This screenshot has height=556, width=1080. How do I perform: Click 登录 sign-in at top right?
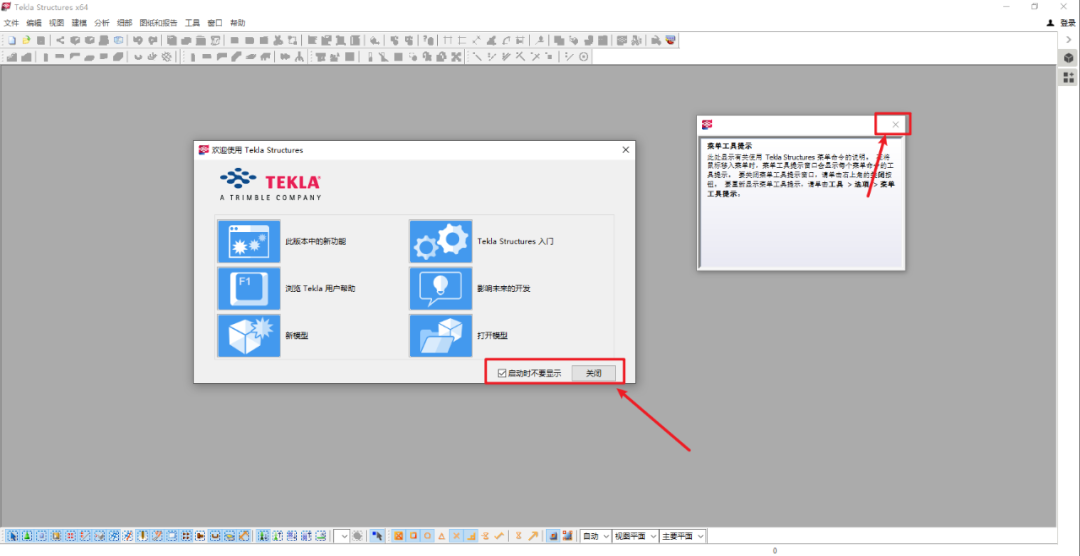[x=1063, y=22]
